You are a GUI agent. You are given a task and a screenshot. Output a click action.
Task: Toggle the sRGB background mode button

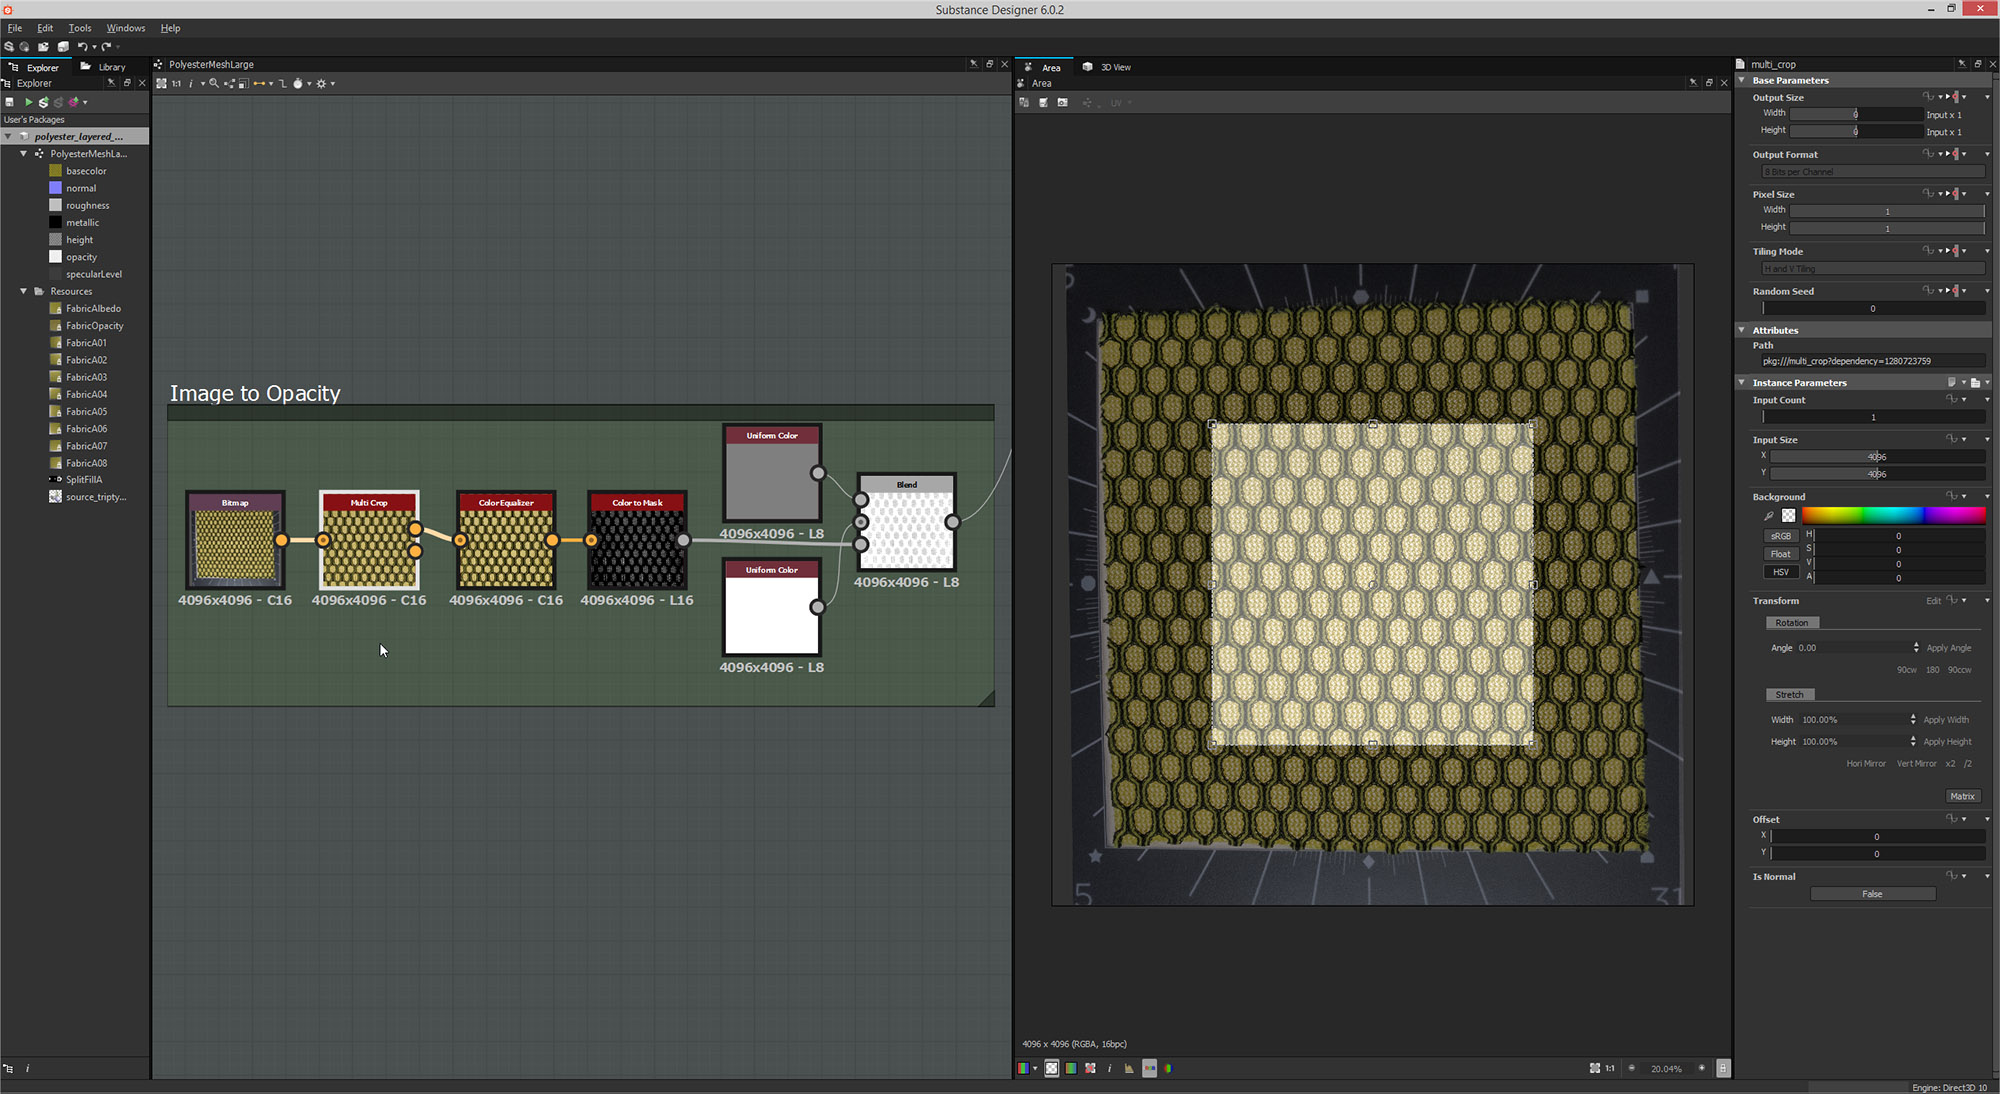[1782, 536]
